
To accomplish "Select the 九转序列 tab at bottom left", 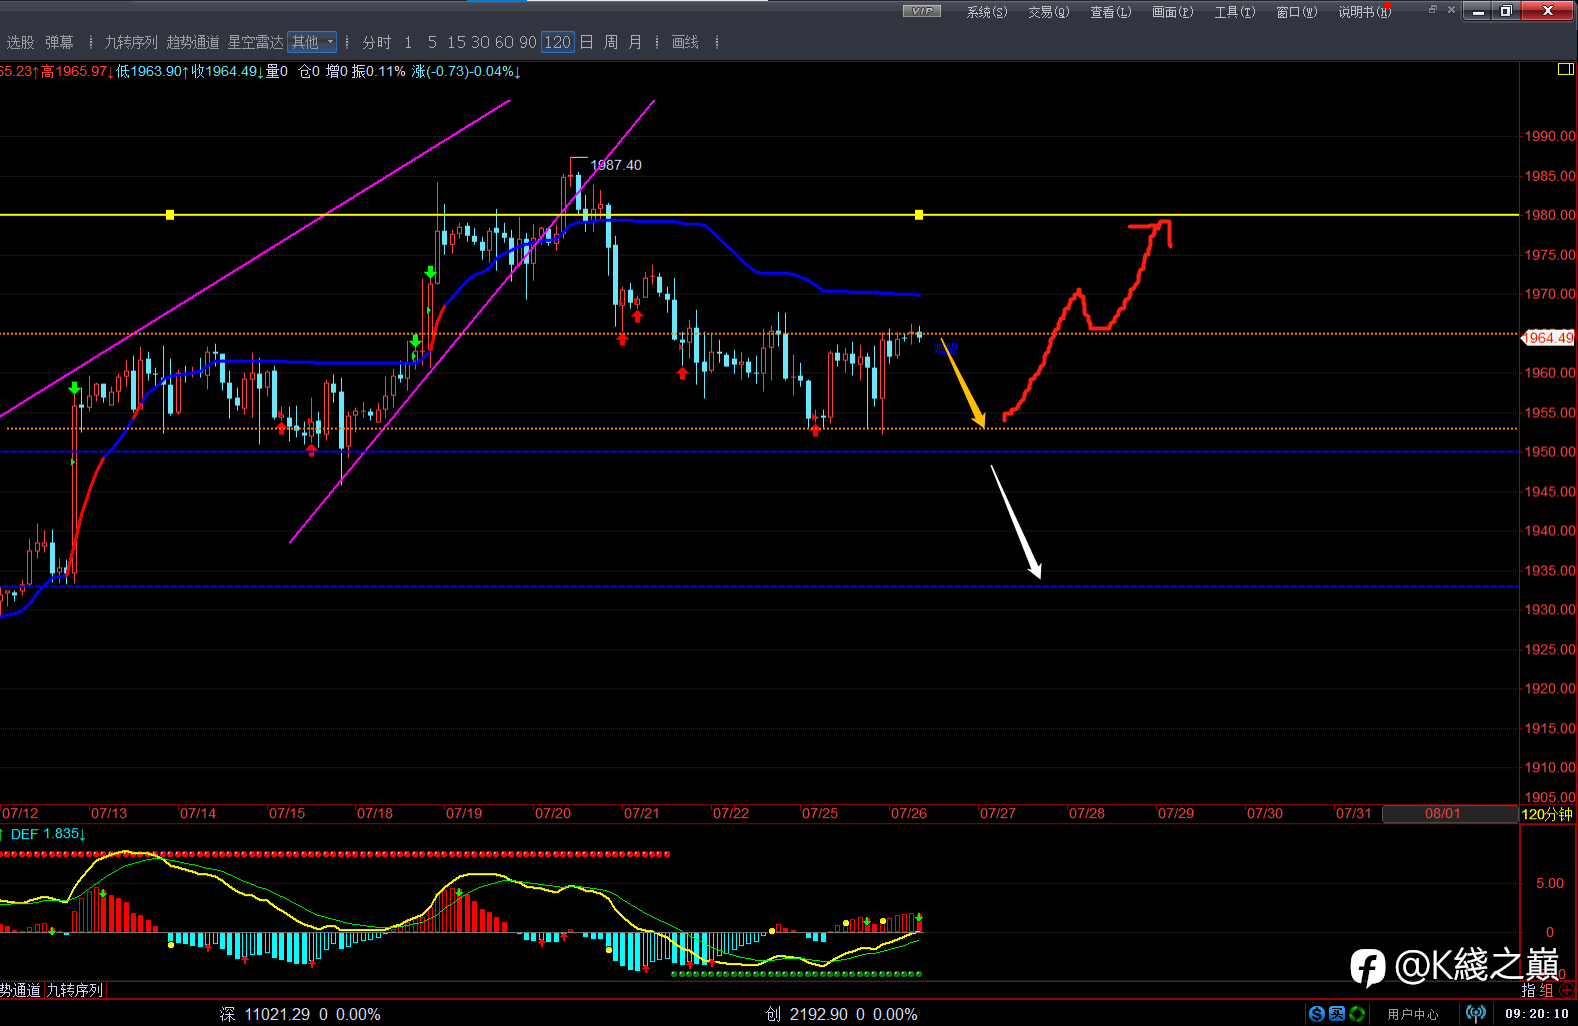I will (75, 990).
